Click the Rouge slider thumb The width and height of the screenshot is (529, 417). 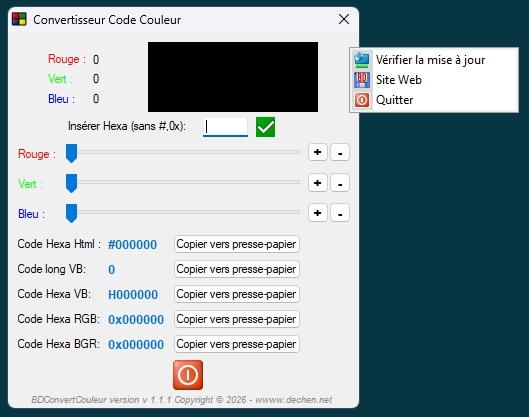[71, 154]
